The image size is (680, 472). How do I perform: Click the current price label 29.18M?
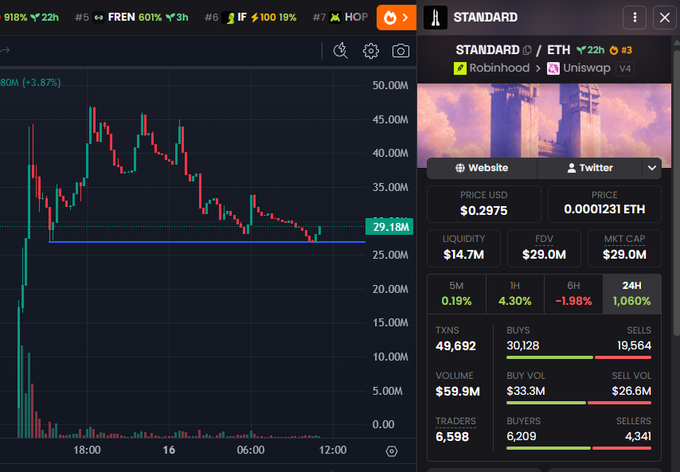coord(389,227)
